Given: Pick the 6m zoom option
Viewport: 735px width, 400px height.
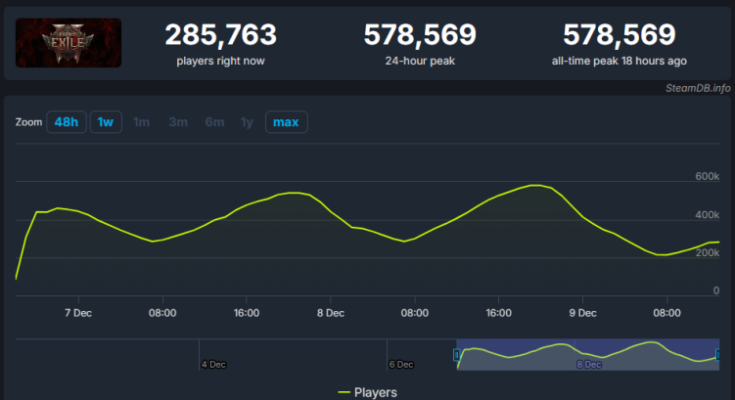Looking at the screenshot, I should click(214, 123).
